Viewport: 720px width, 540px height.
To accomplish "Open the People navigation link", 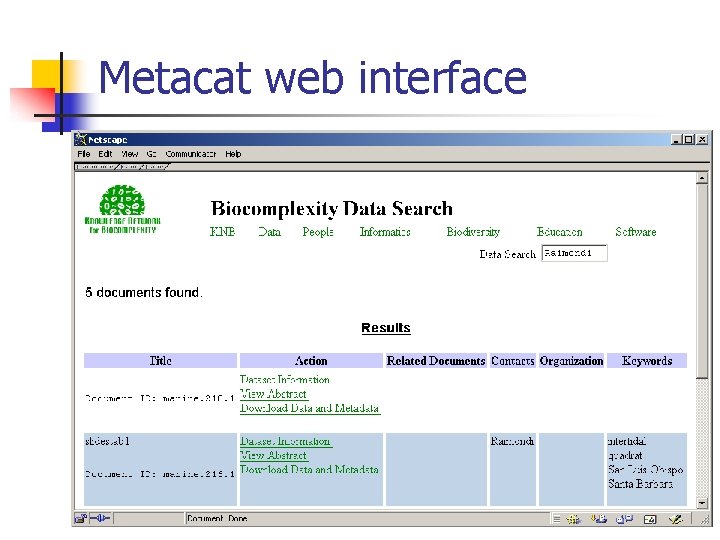I will [318, 232].
